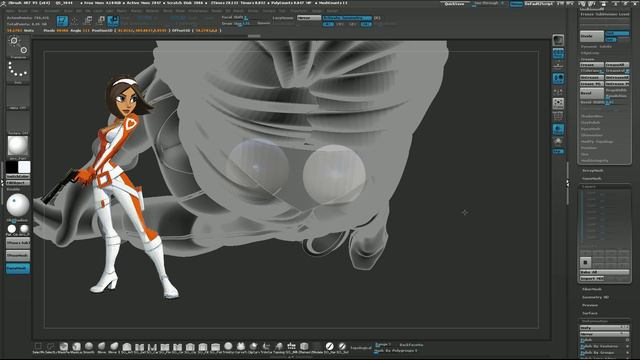Select the Scale transpose icon in top shelf

[100, 21]
